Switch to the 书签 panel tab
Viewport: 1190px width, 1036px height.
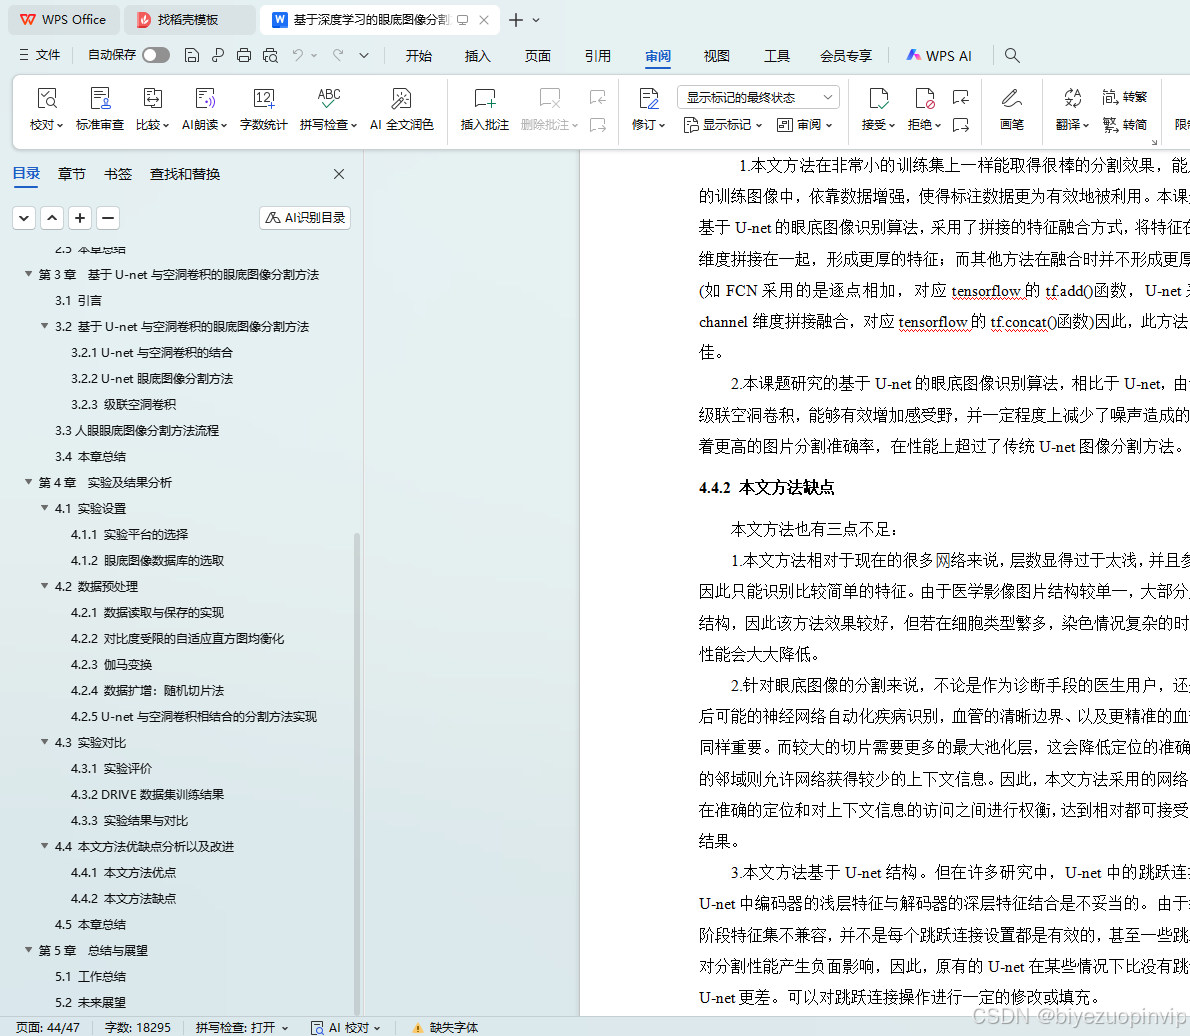point(118,174)
